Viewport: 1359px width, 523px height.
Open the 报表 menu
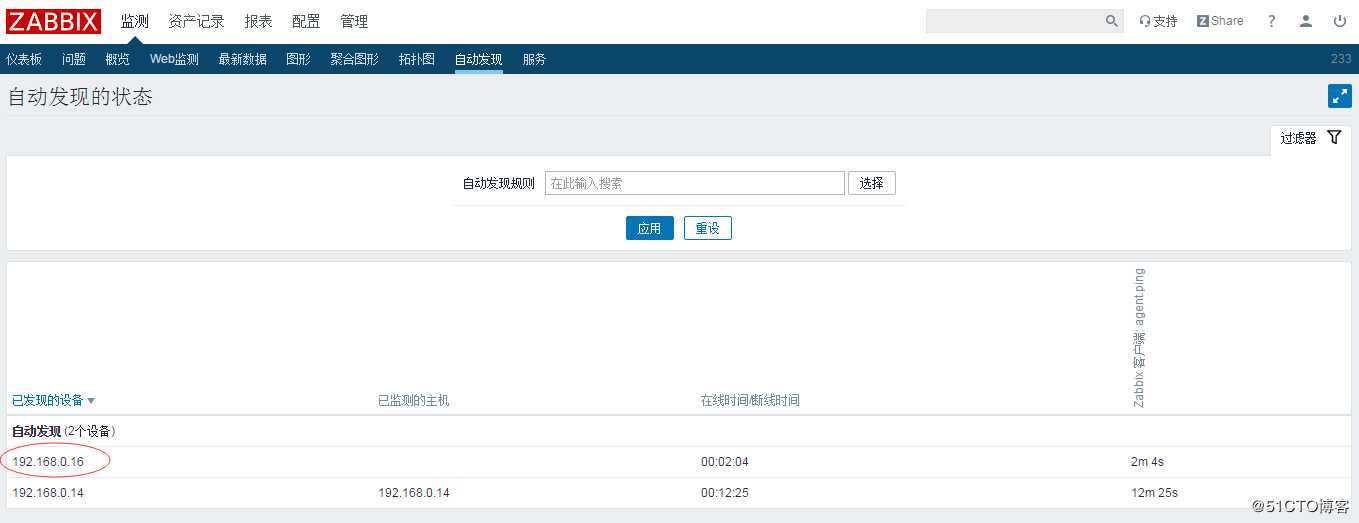point(258,21)
